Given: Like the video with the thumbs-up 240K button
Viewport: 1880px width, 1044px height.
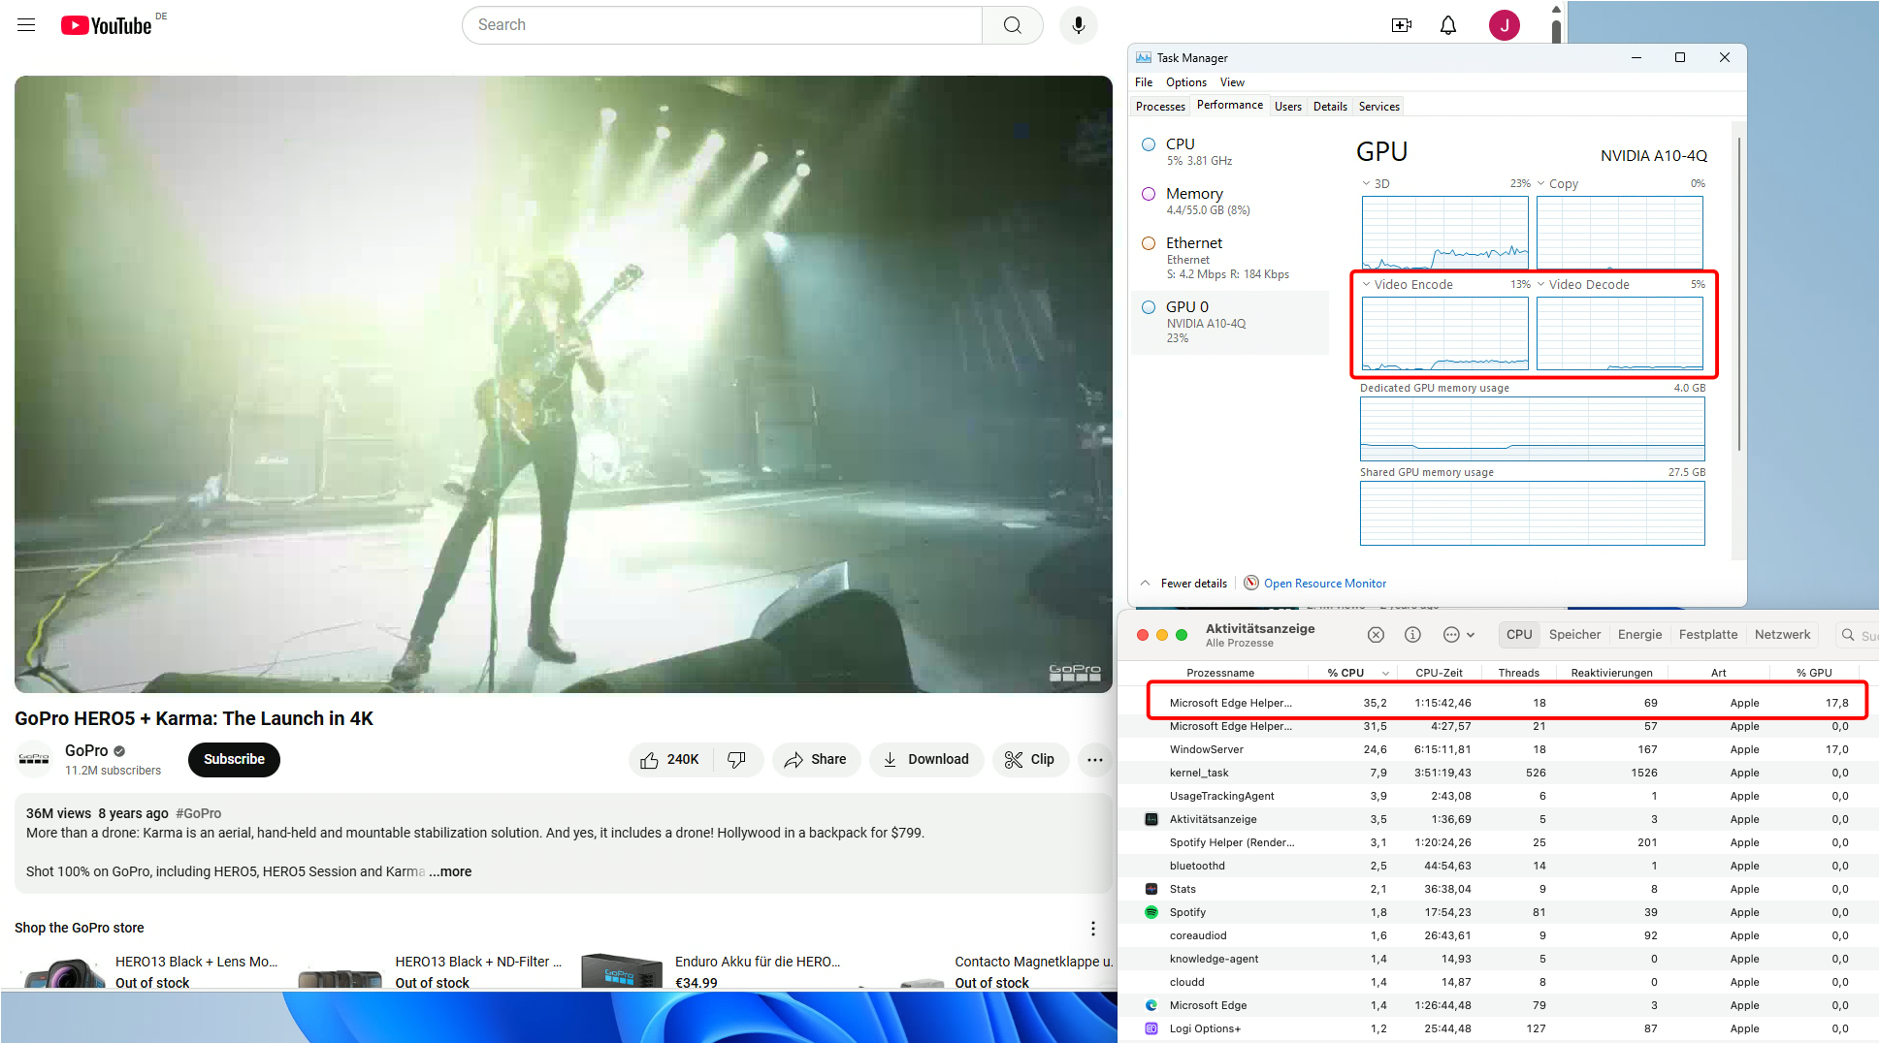Looking at the screenshot, I should pos(669,760).
